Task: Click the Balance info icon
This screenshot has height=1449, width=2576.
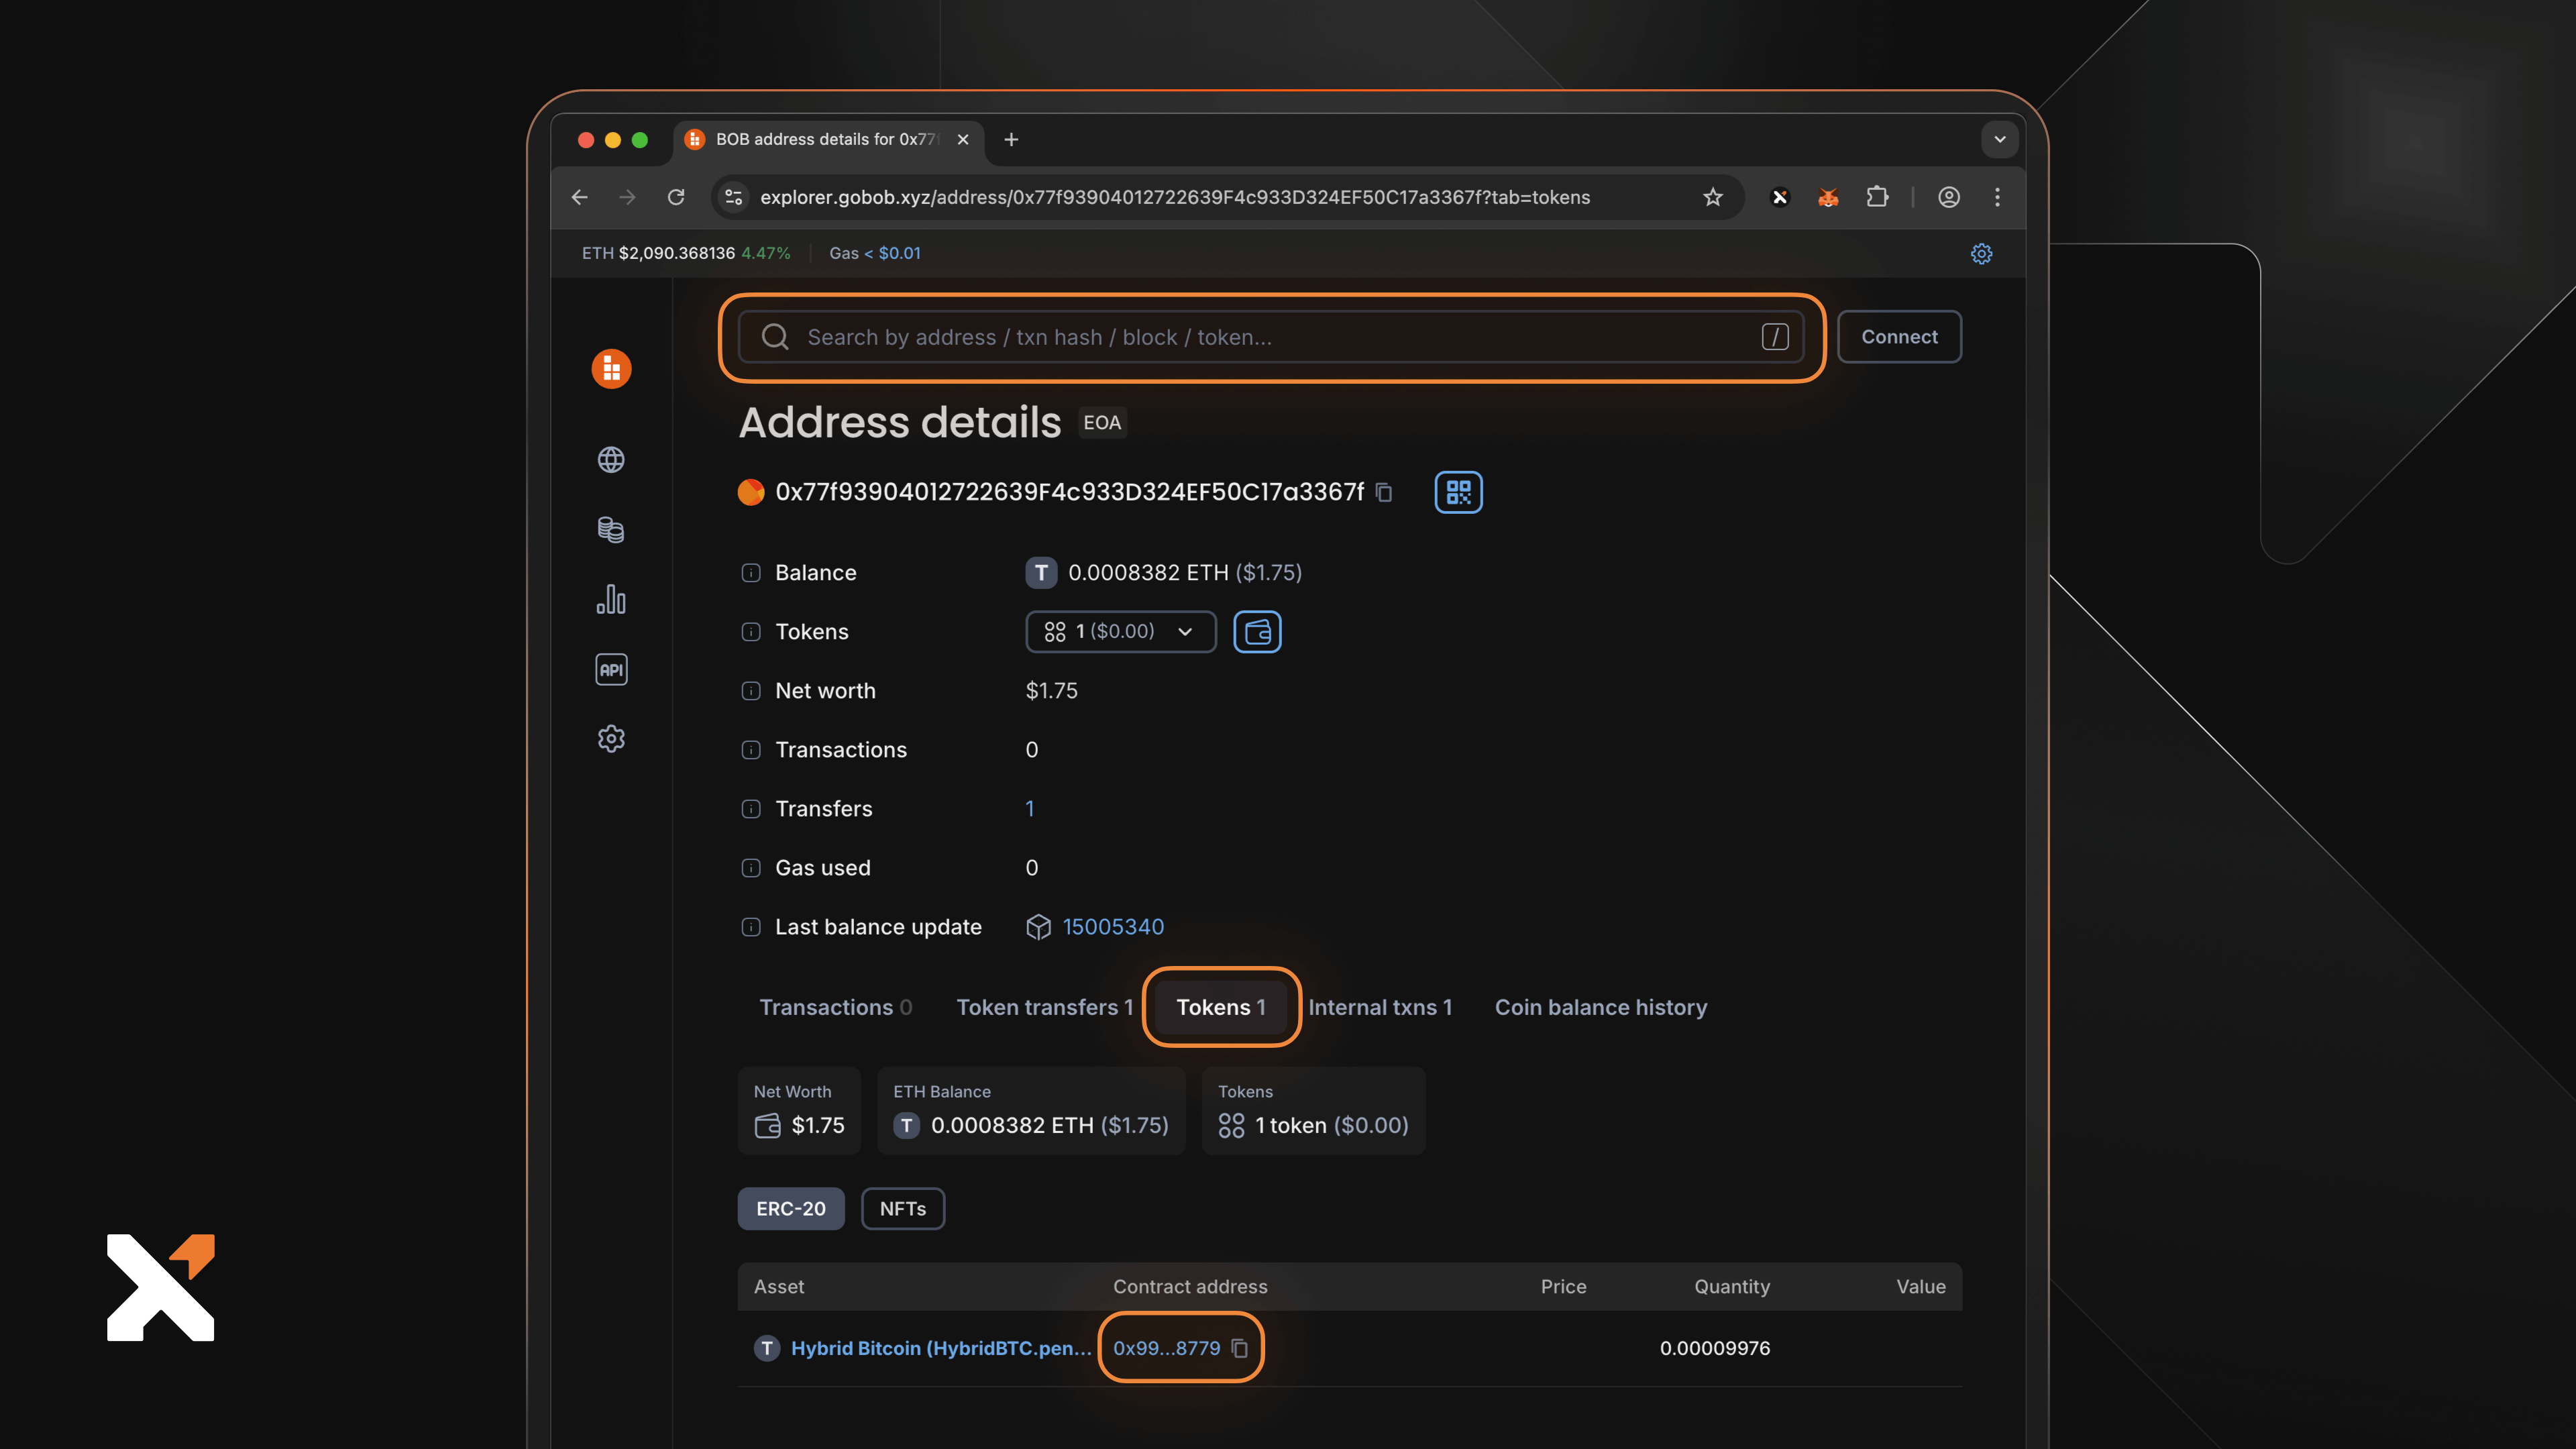Action: click(x=750, y=573)
